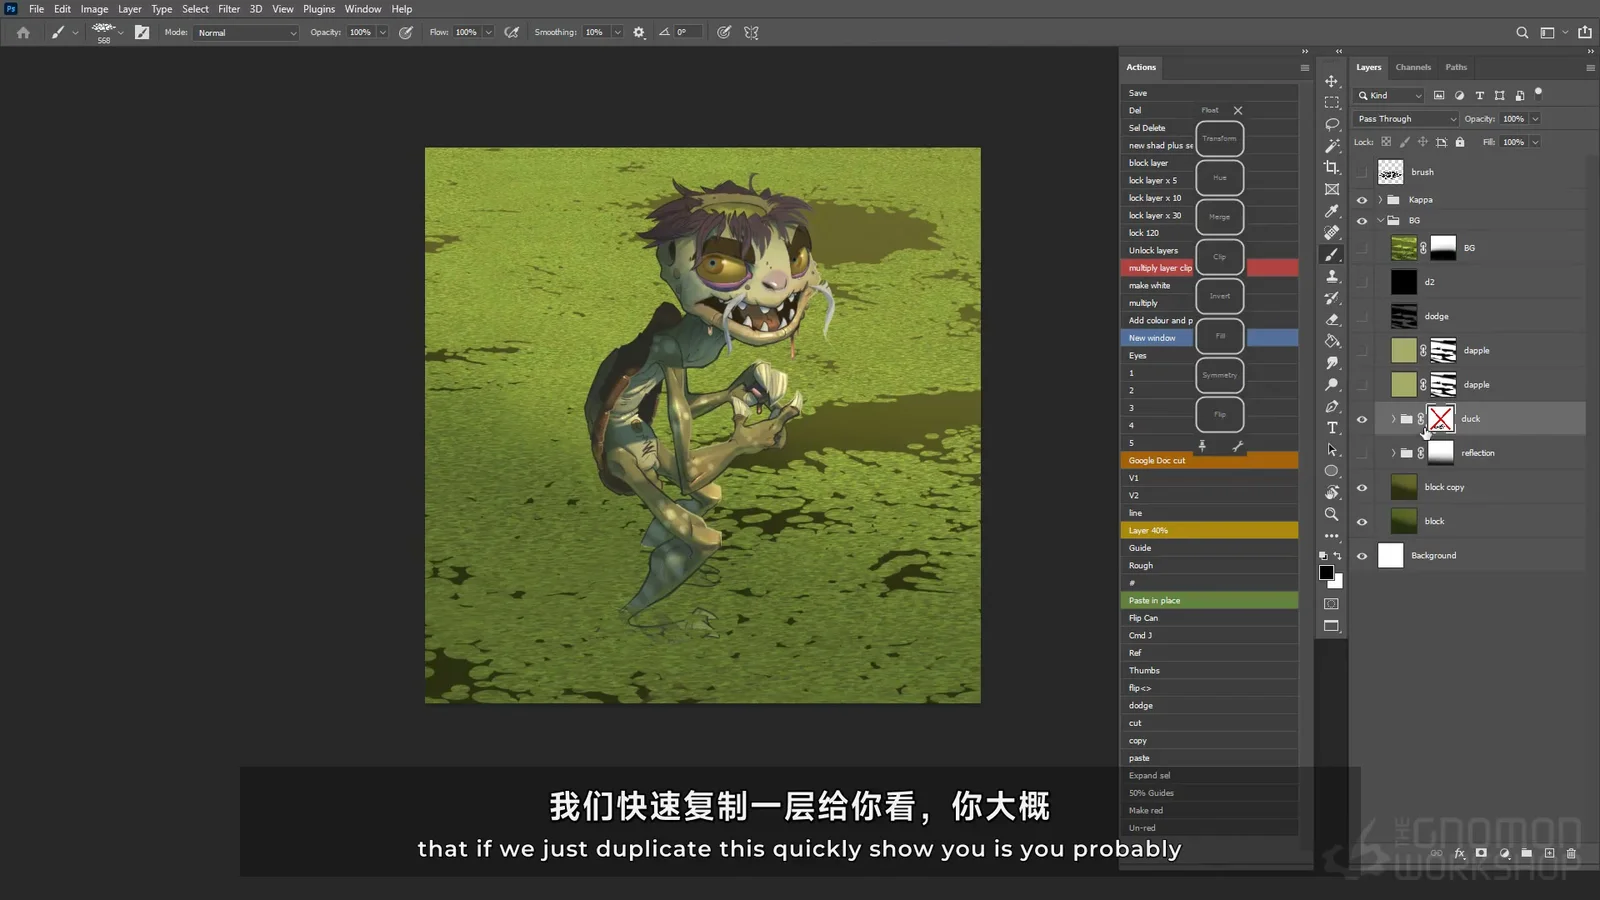Viewport: 1600px width, 900px height.
Task: Switch to the Paths tab
Action: 1456,67
